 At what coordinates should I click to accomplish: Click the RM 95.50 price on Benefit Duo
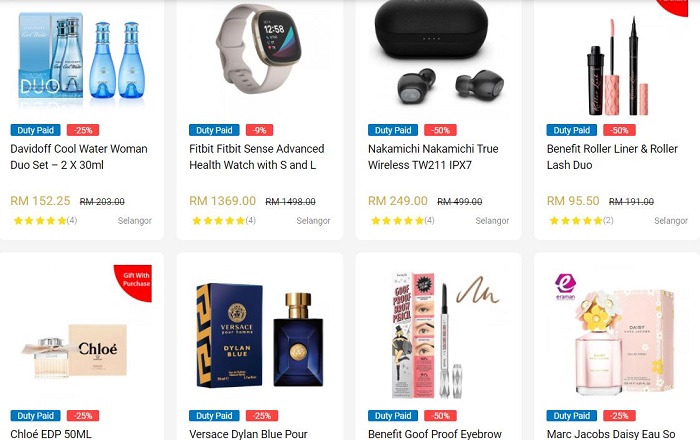[573, 201]
